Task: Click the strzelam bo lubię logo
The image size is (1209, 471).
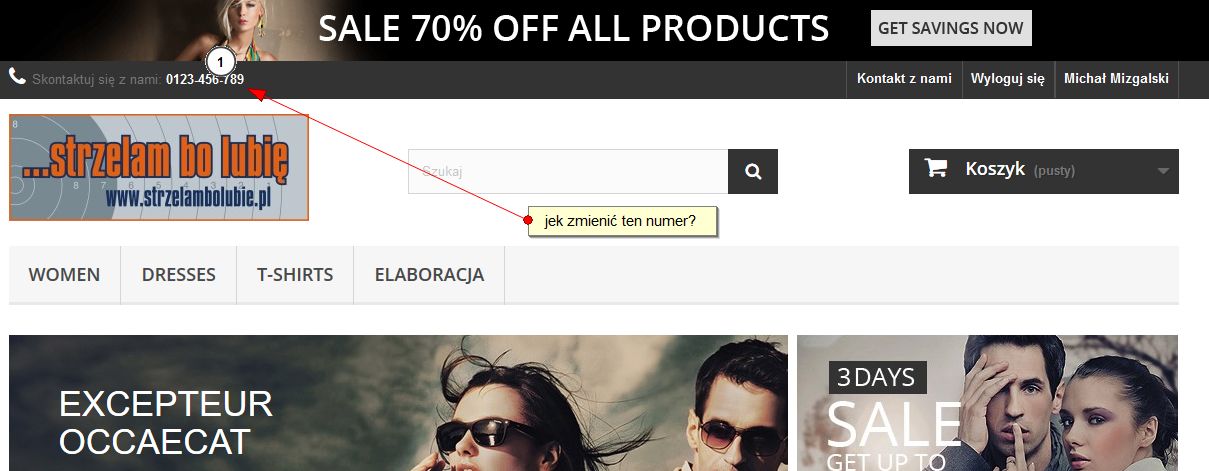Action: [x=159, y=167]
